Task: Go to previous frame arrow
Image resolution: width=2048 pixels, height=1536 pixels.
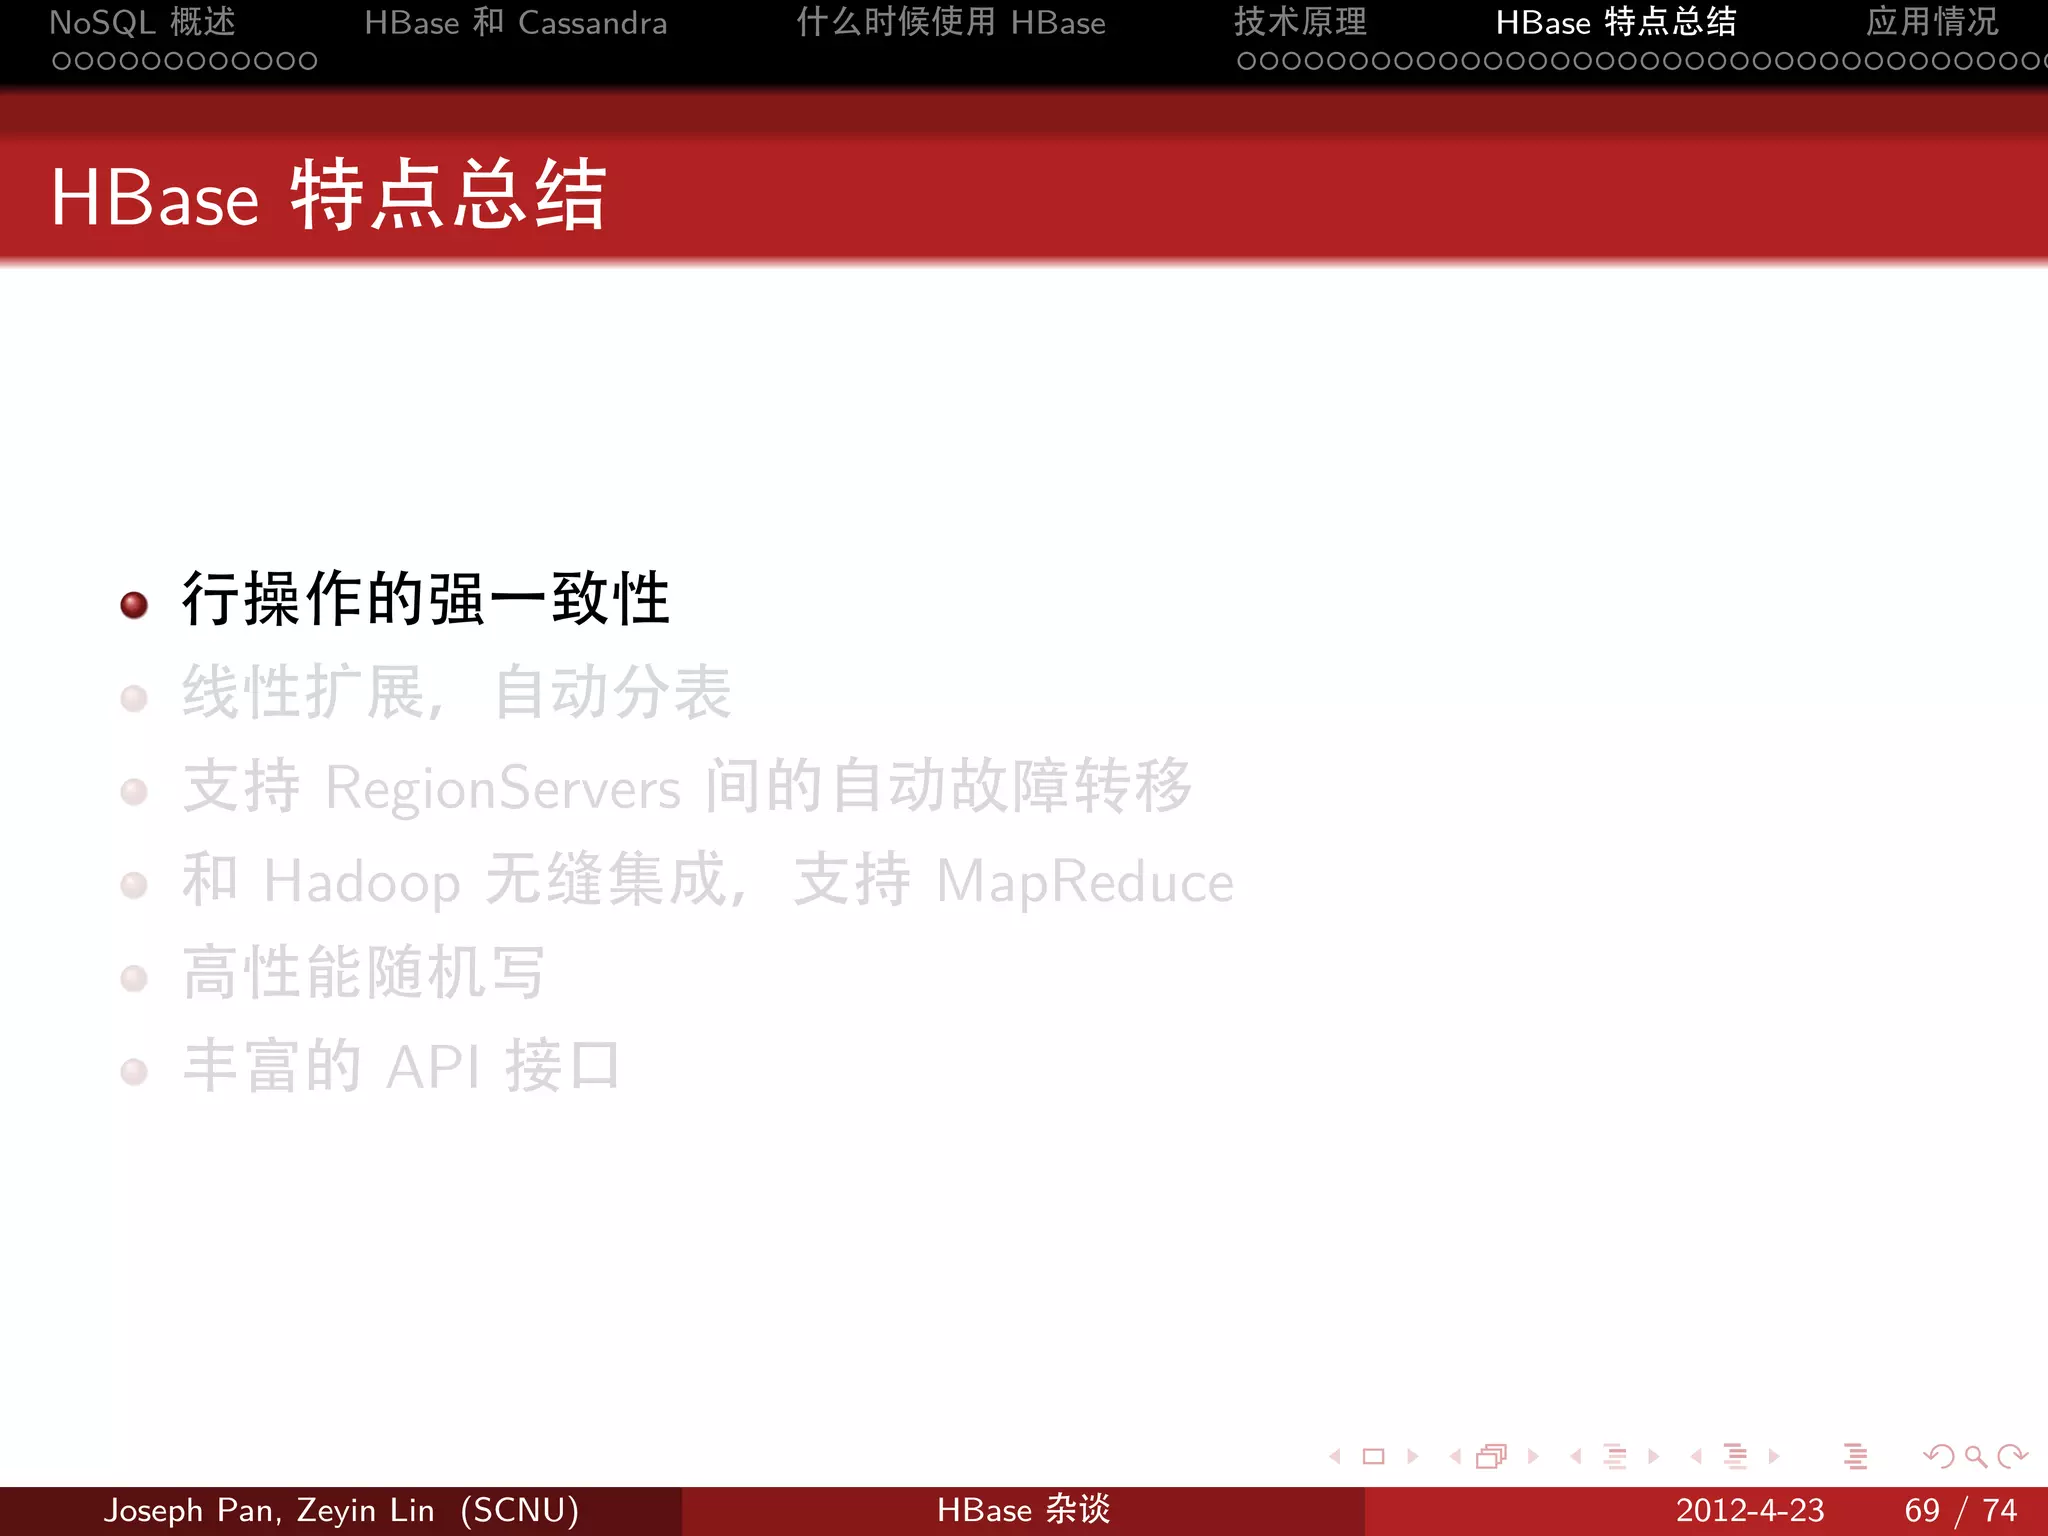Action: pos(1455,1457)
